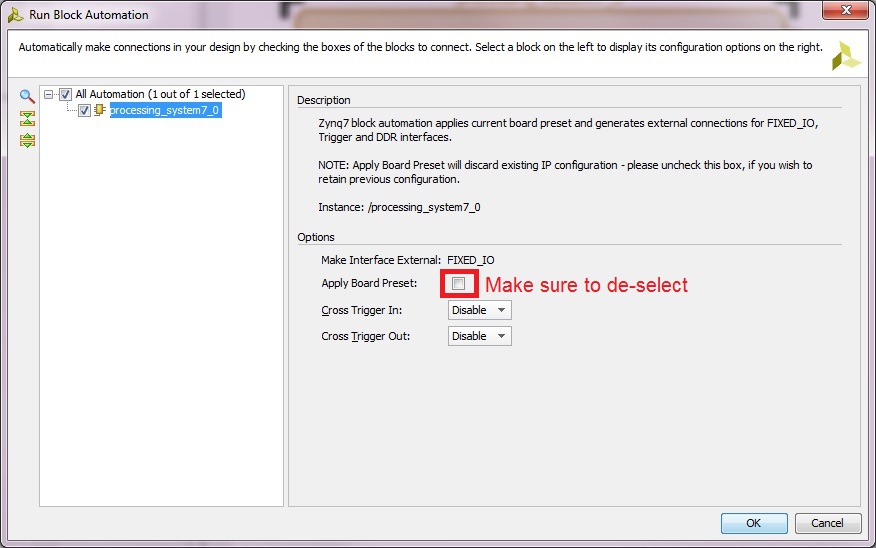Click the Apply Board Preset label

click(x=369, y=283)
